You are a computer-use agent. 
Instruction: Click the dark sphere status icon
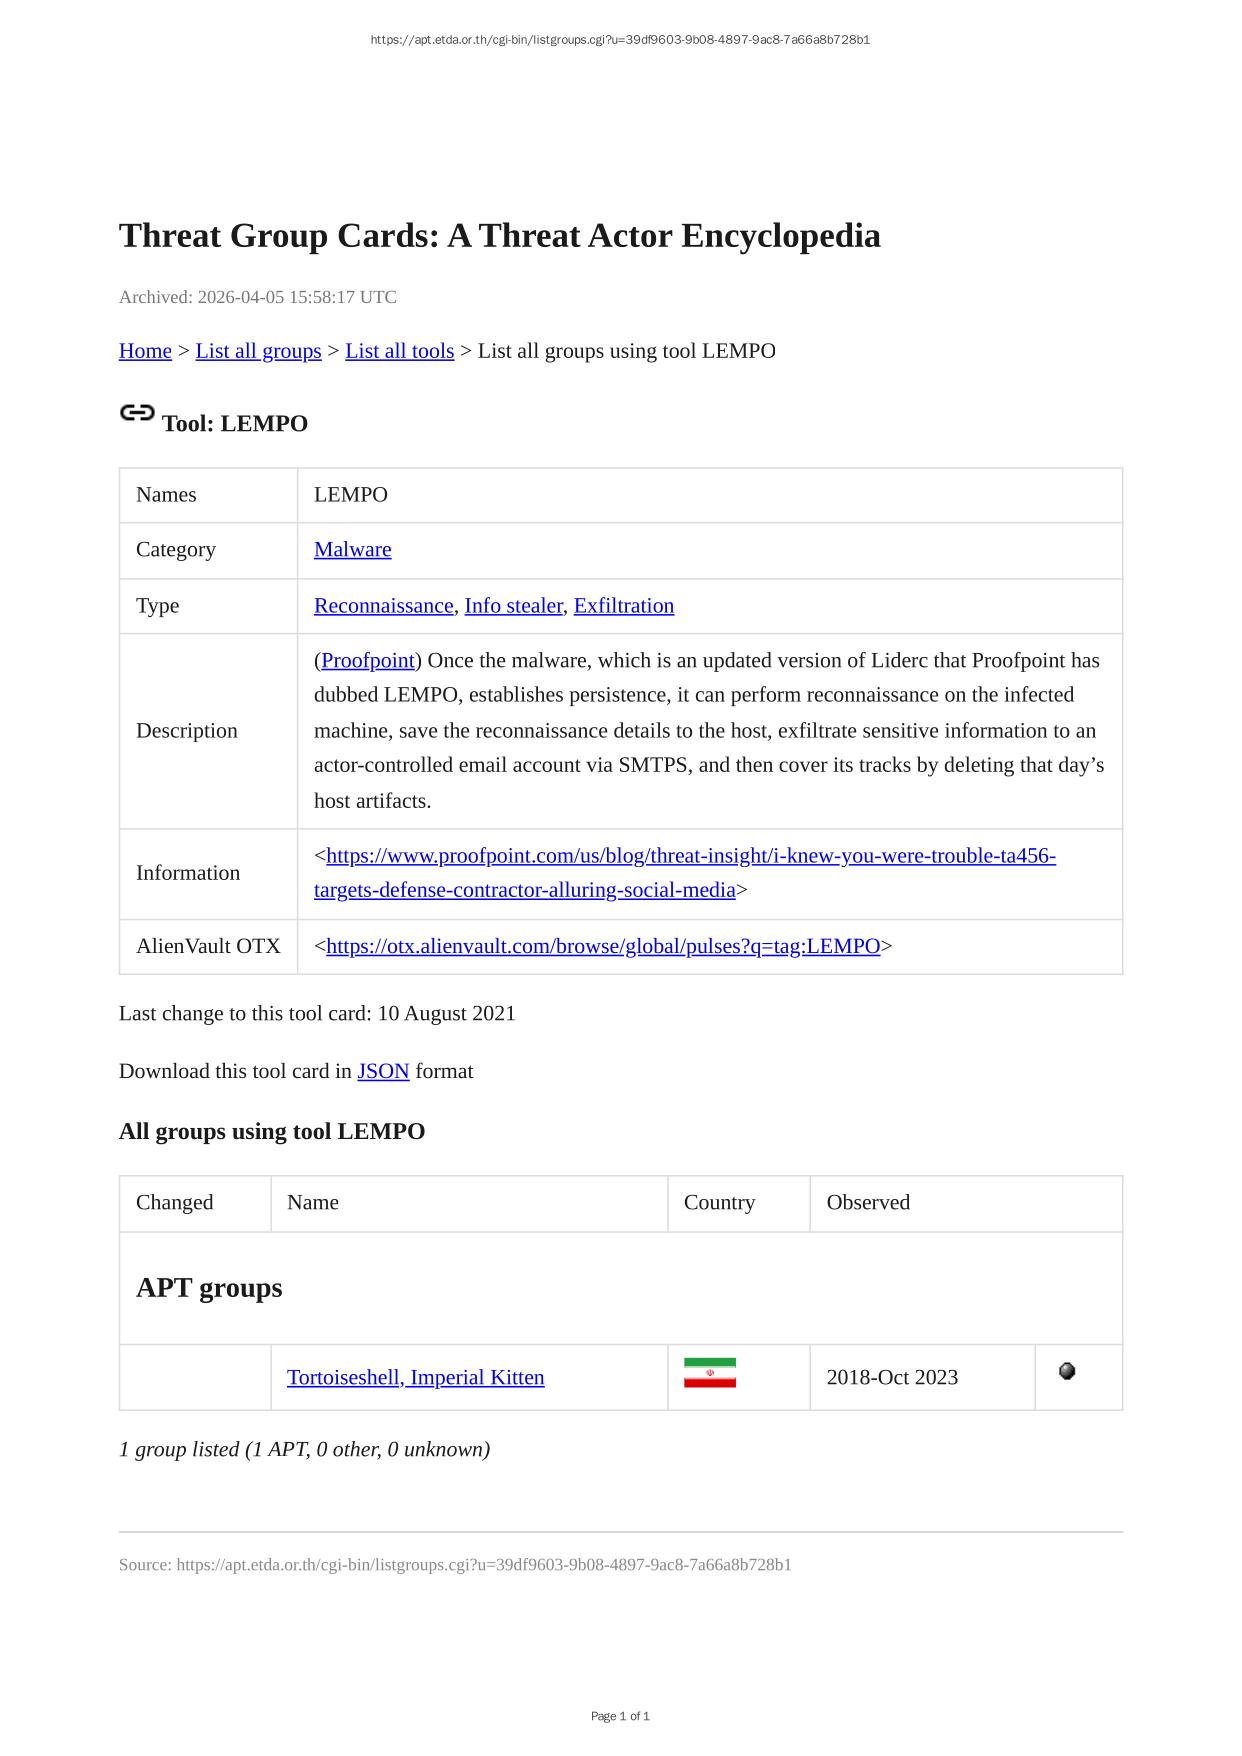pos(1067,1371)
